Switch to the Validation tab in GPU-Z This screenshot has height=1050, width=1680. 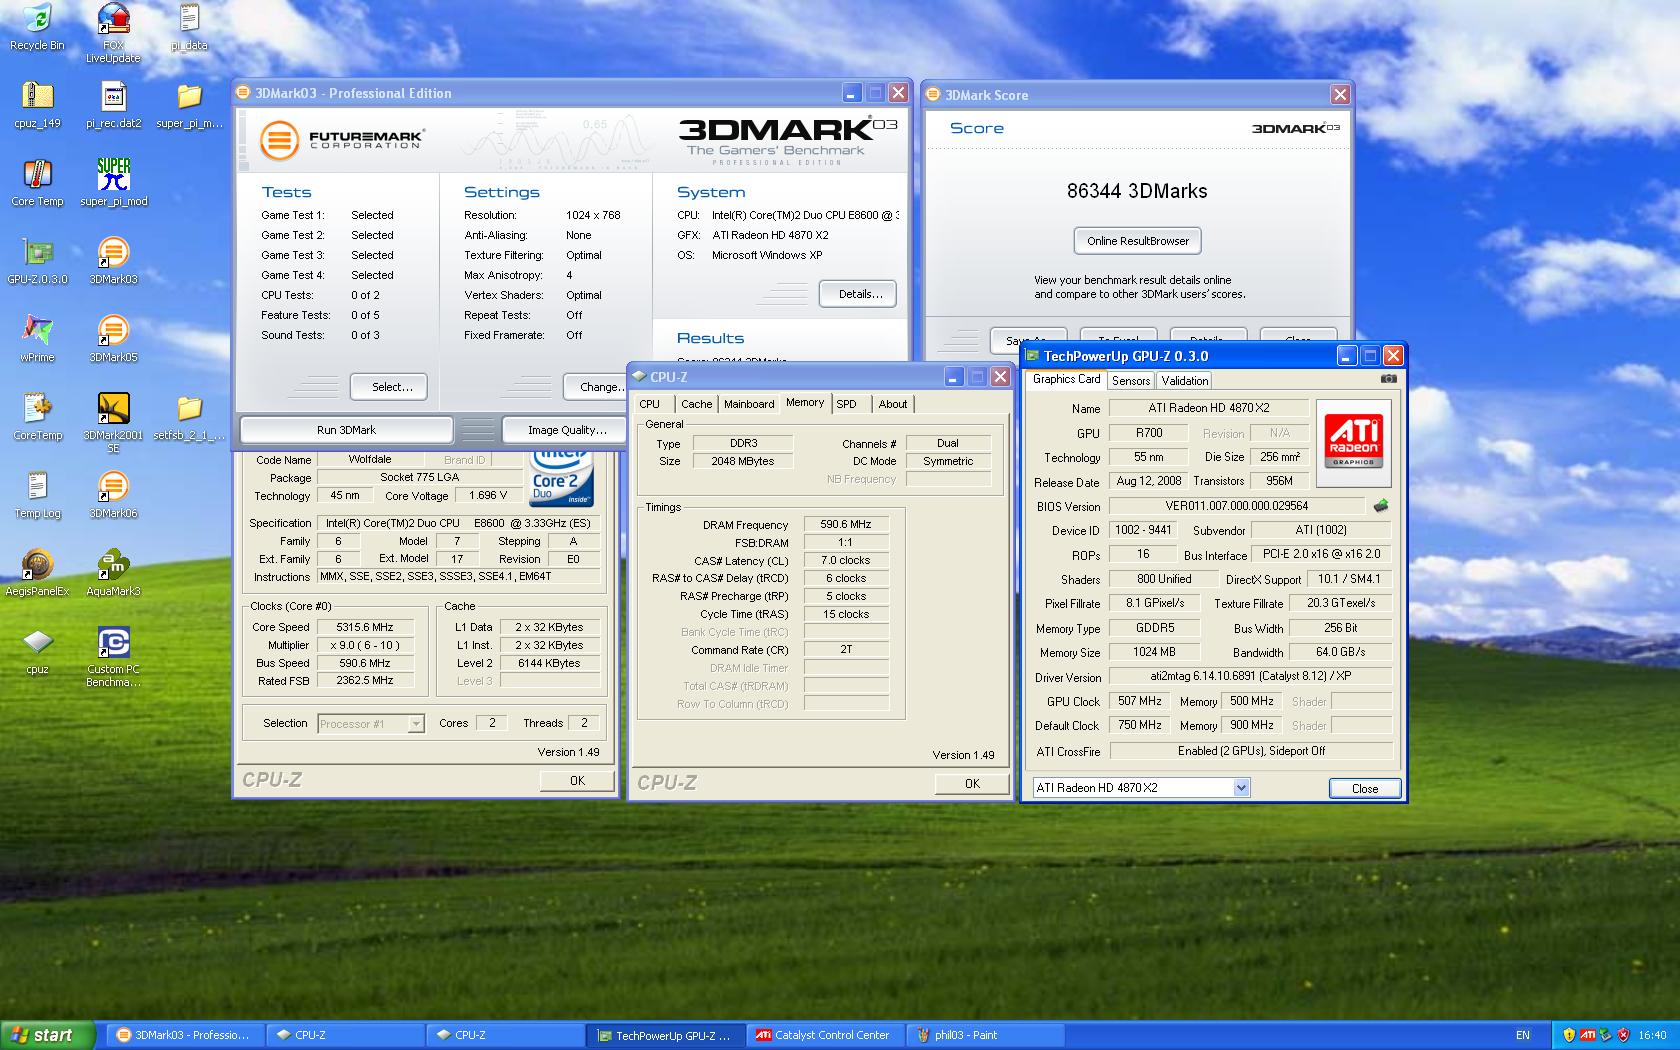click(1185, 381)
